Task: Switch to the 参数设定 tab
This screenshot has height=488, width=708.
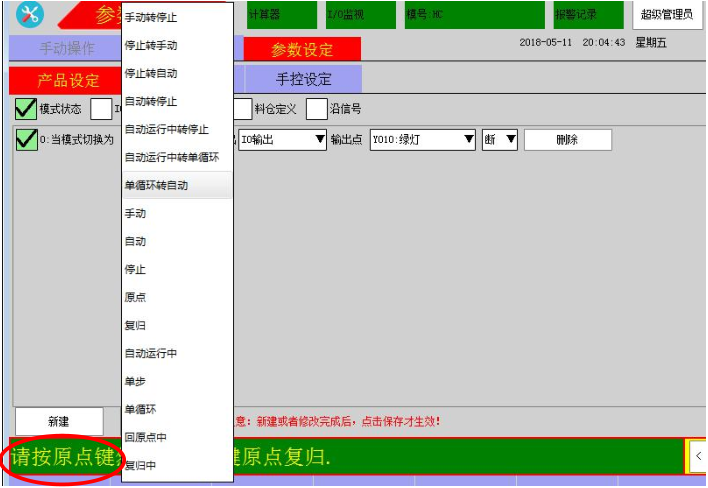Action: click(302, 50)
